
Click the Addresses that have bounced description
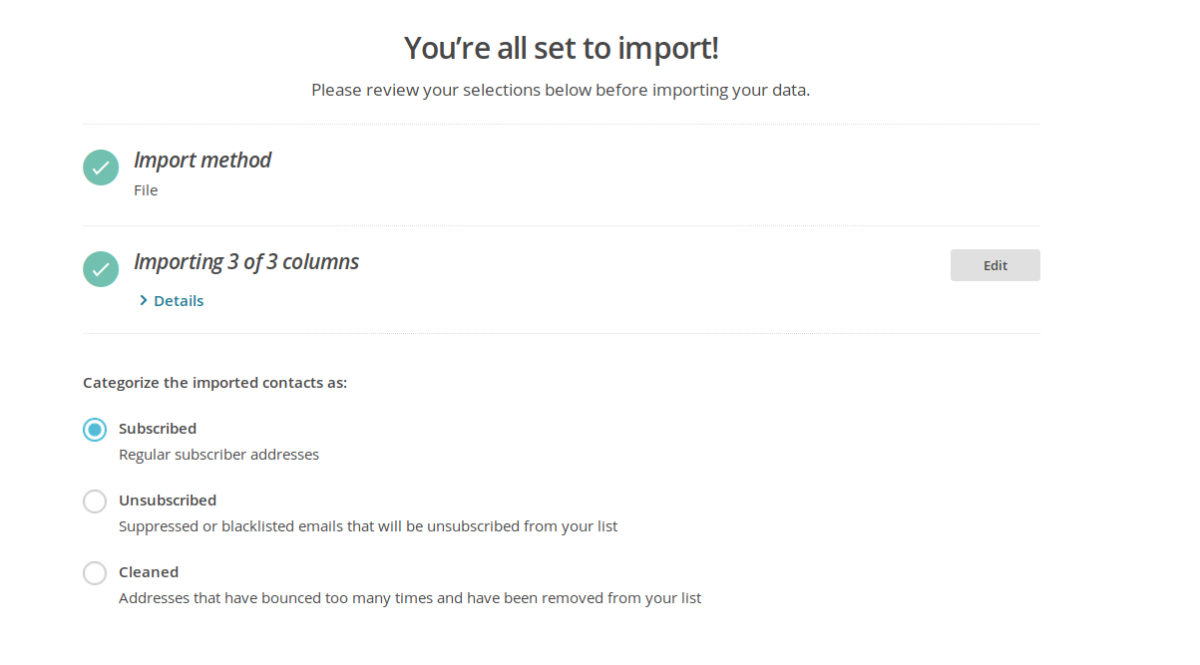410,598
